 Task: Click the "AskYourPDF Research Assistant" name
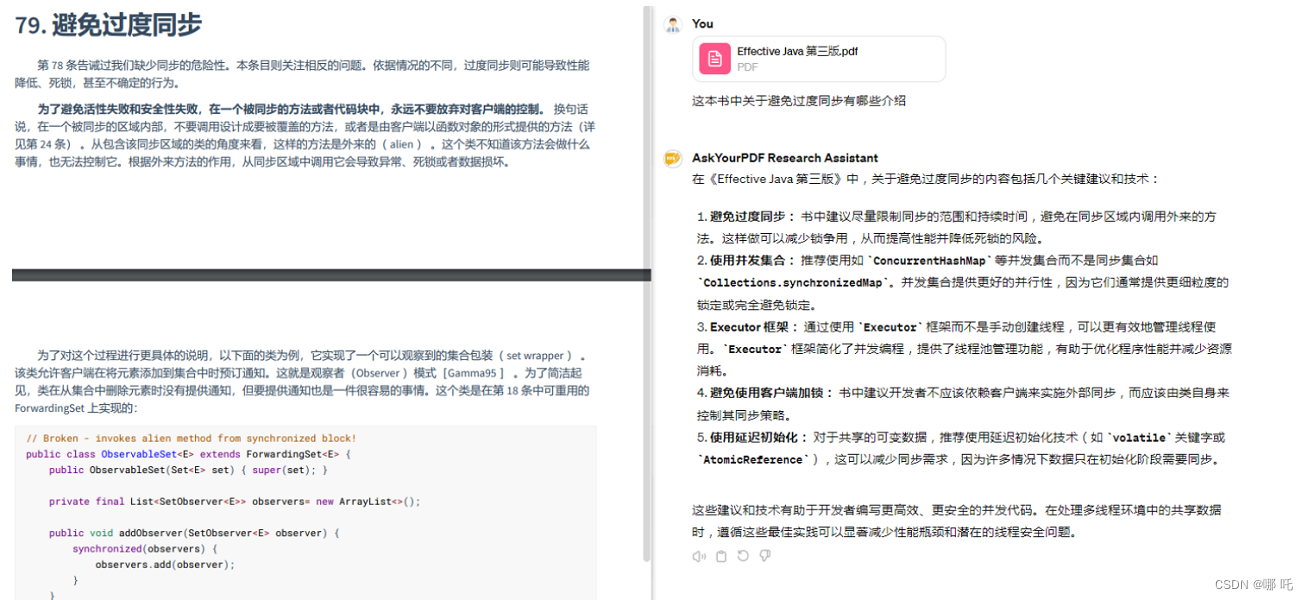tap(785, 158)
